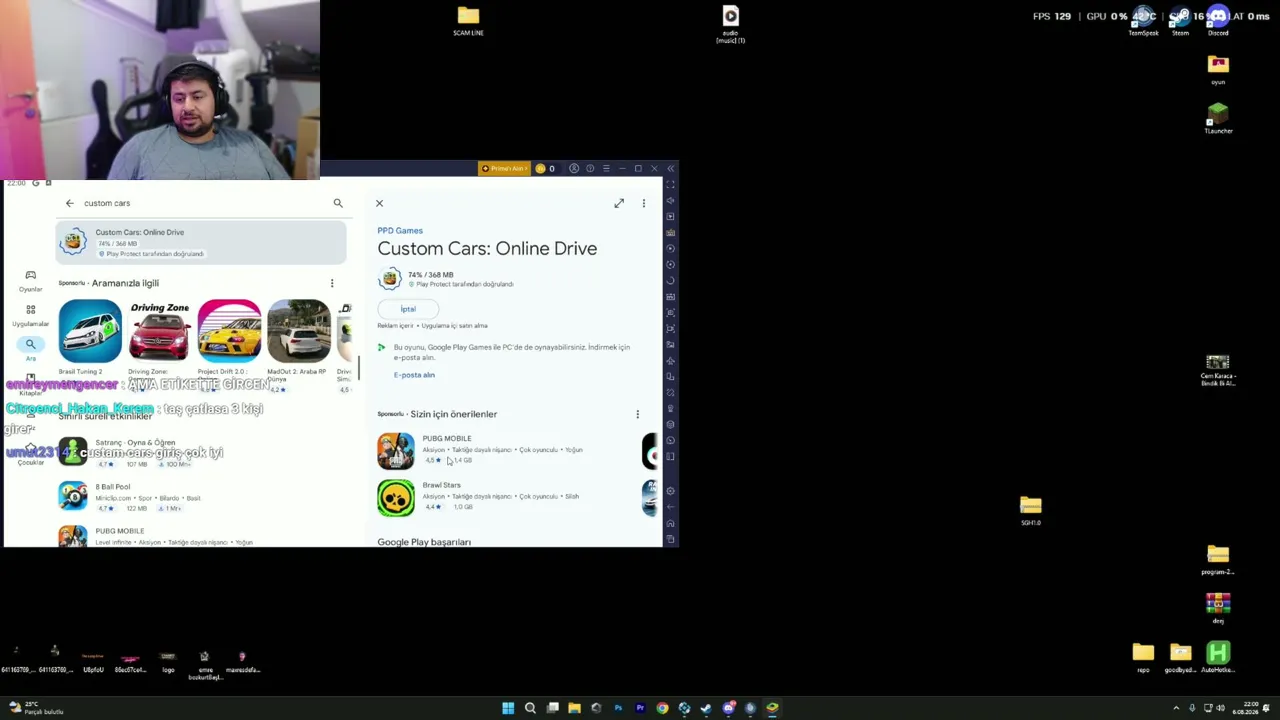The width and height of the screenshot is (1280, 720).
Task: Launch the Steam desktop shortcut
Action: click(x=1181, y=21)
